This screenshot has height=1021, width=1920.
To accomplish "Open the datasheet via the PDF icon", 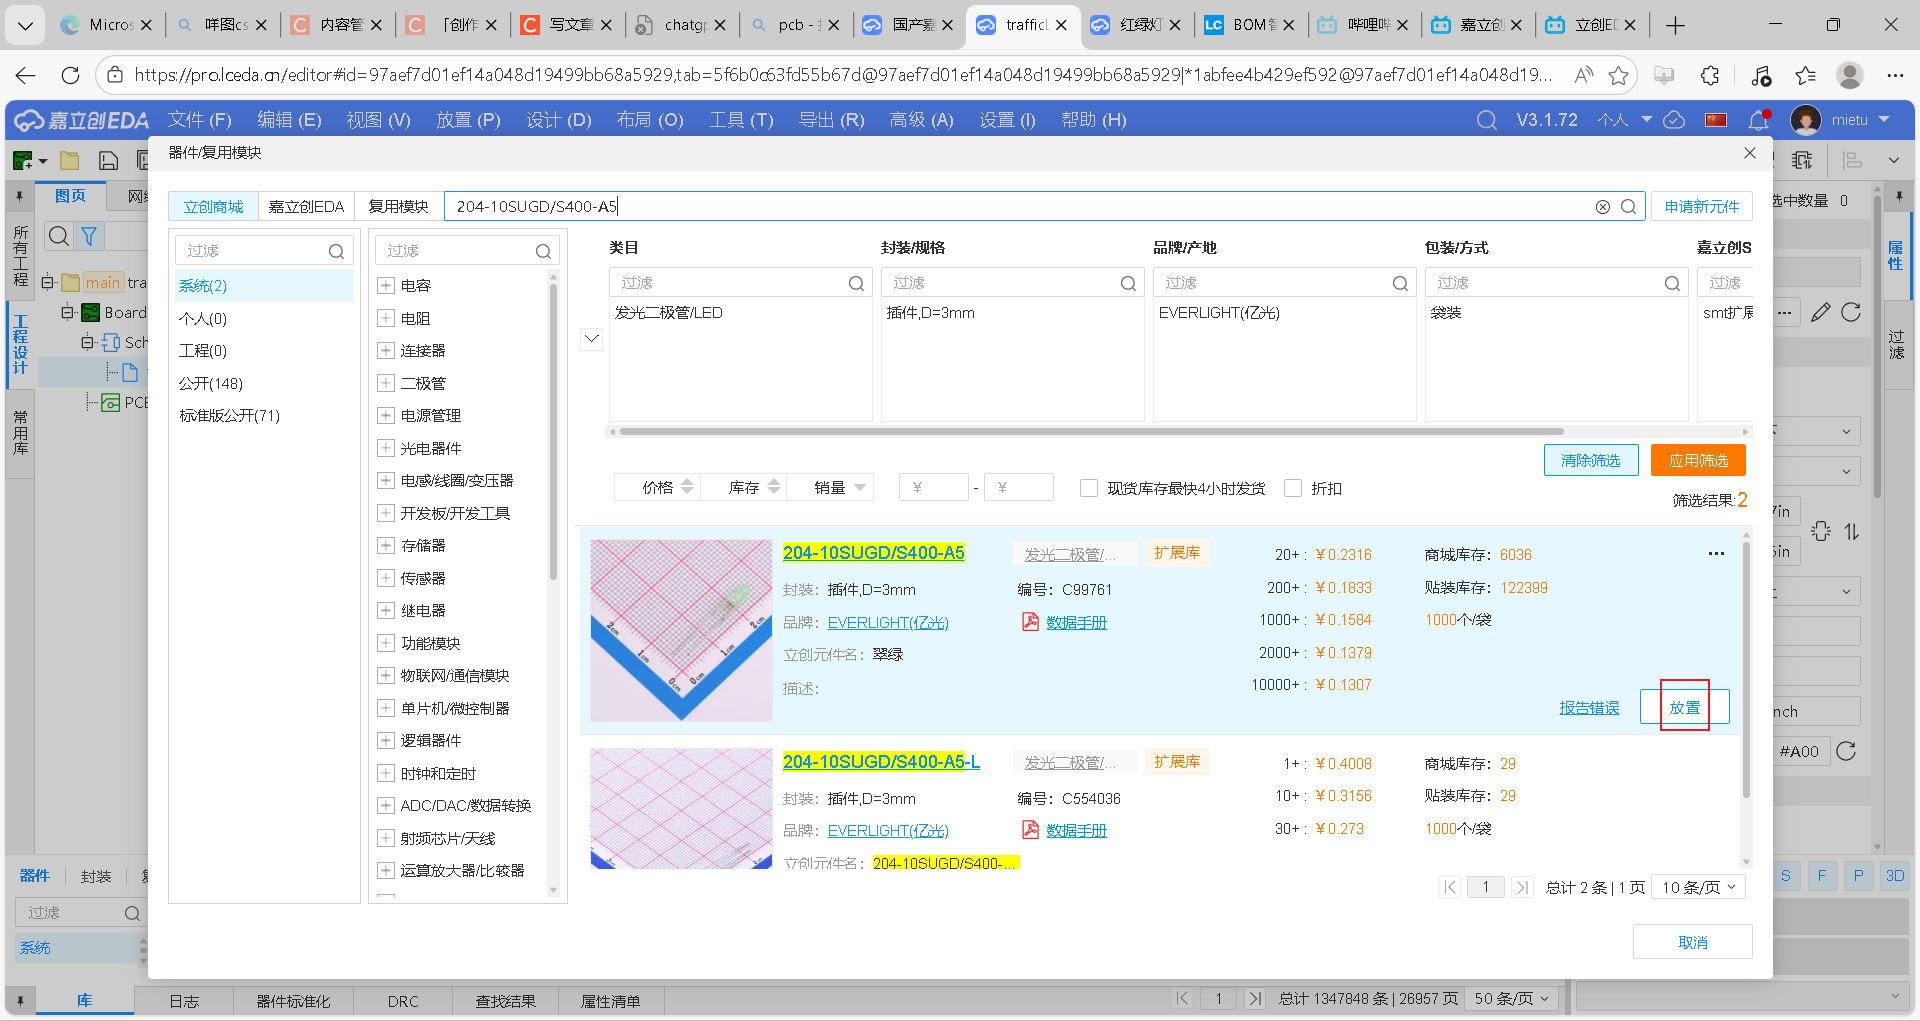I will tap(1030, 622).
